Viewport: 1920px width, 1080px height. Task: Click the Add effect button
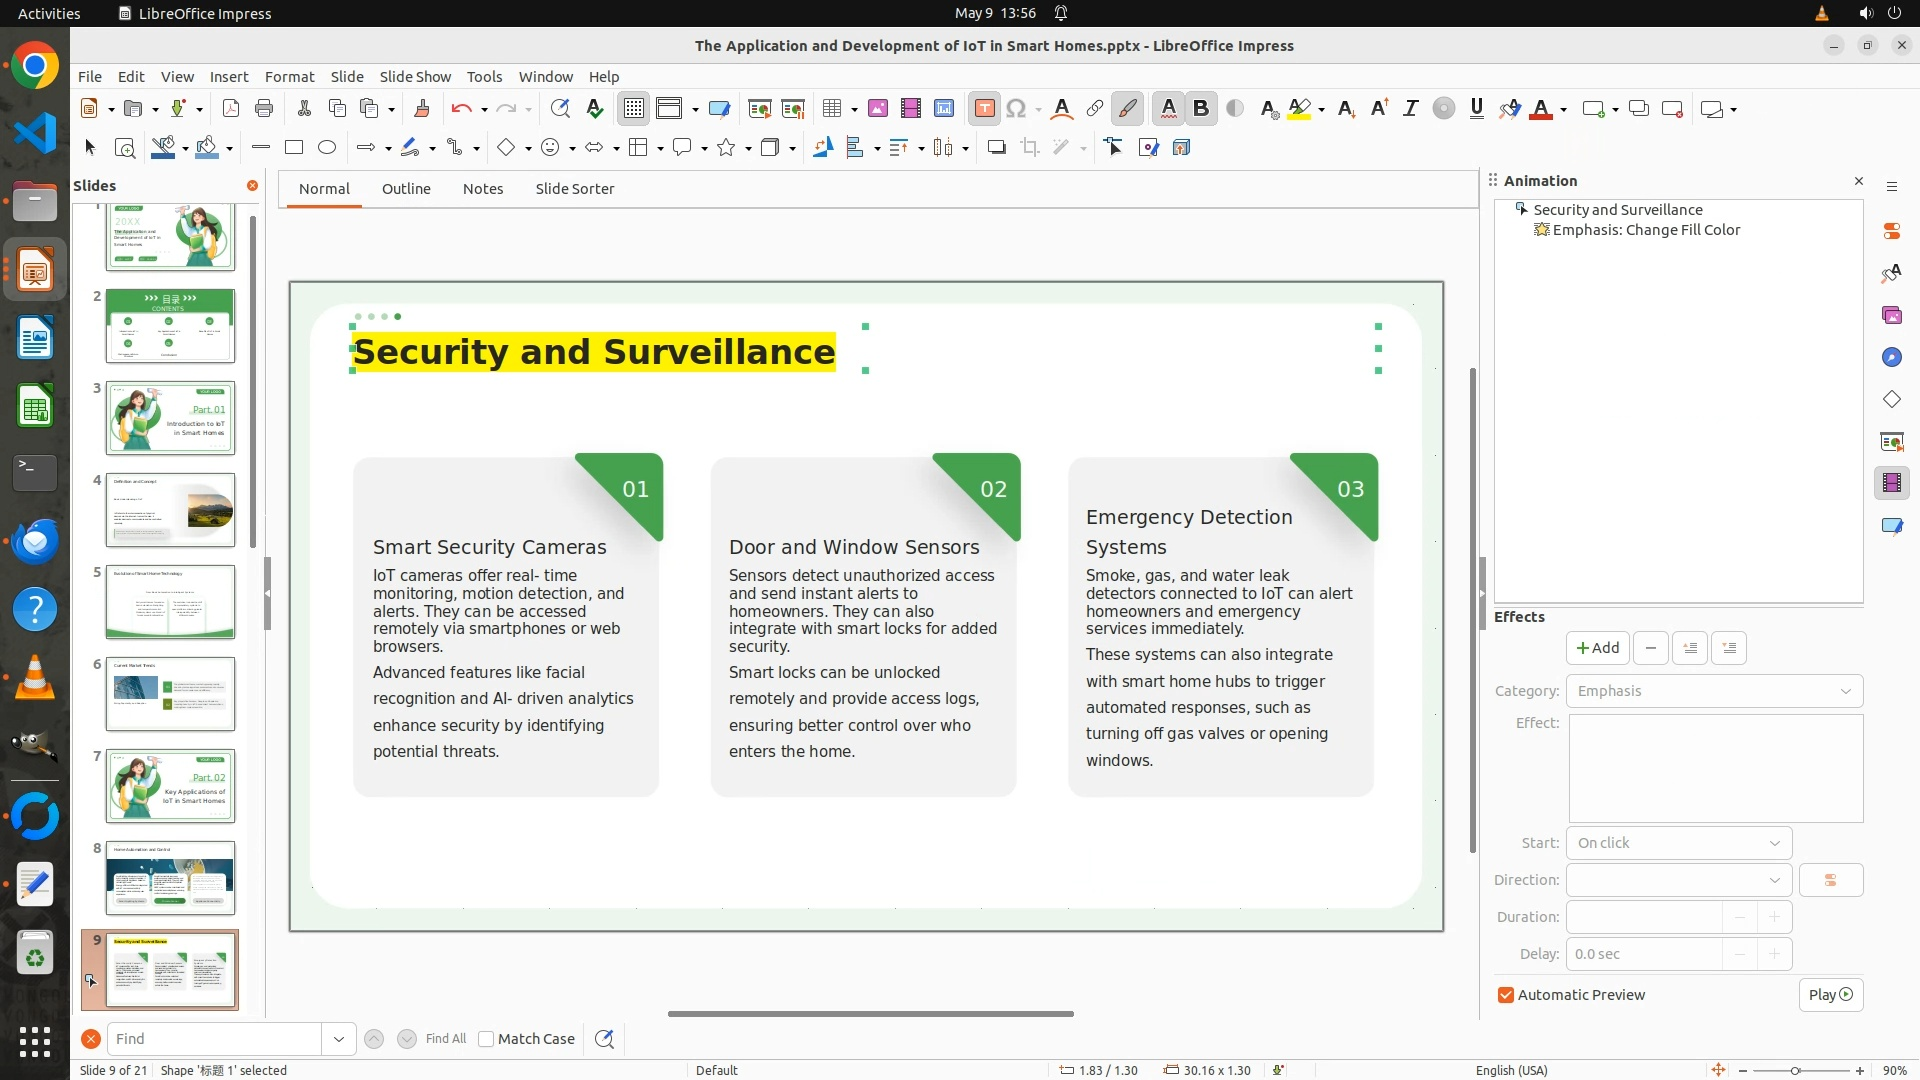pyautogui.click(x=1597, y=648)
